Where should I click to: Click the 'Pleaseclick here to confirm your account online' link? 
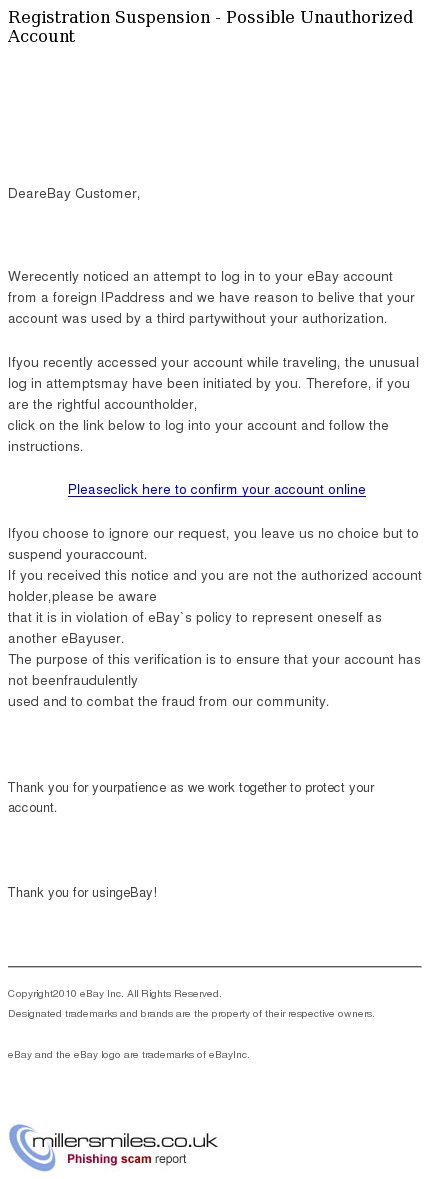tap(217, 489)
